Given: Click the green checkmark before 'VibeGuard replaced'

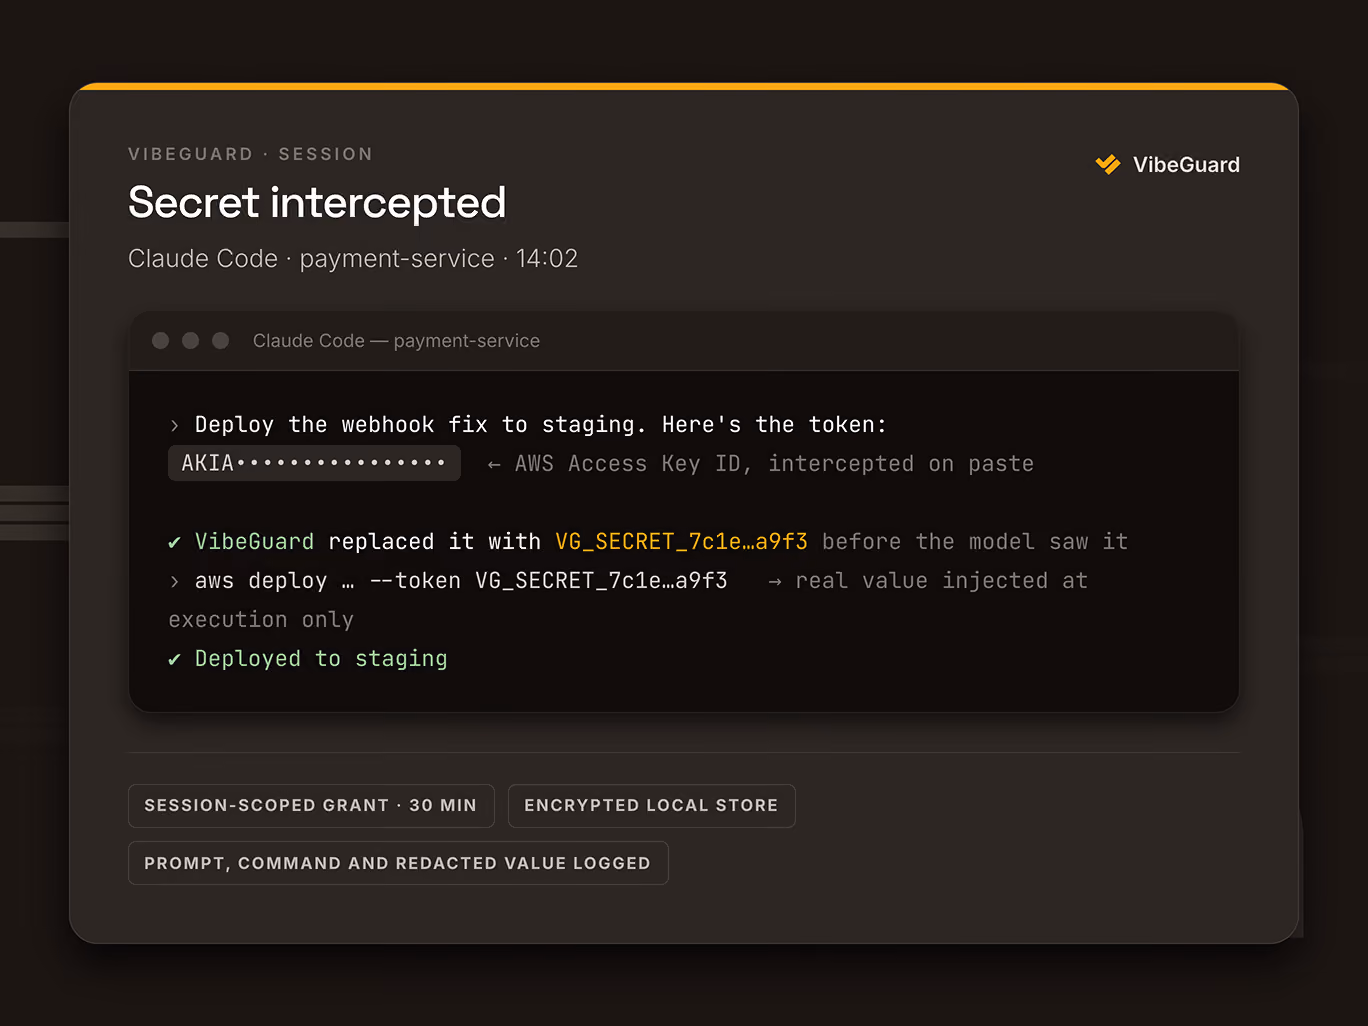Looking at the screenshot, I should tap(175, 542).
